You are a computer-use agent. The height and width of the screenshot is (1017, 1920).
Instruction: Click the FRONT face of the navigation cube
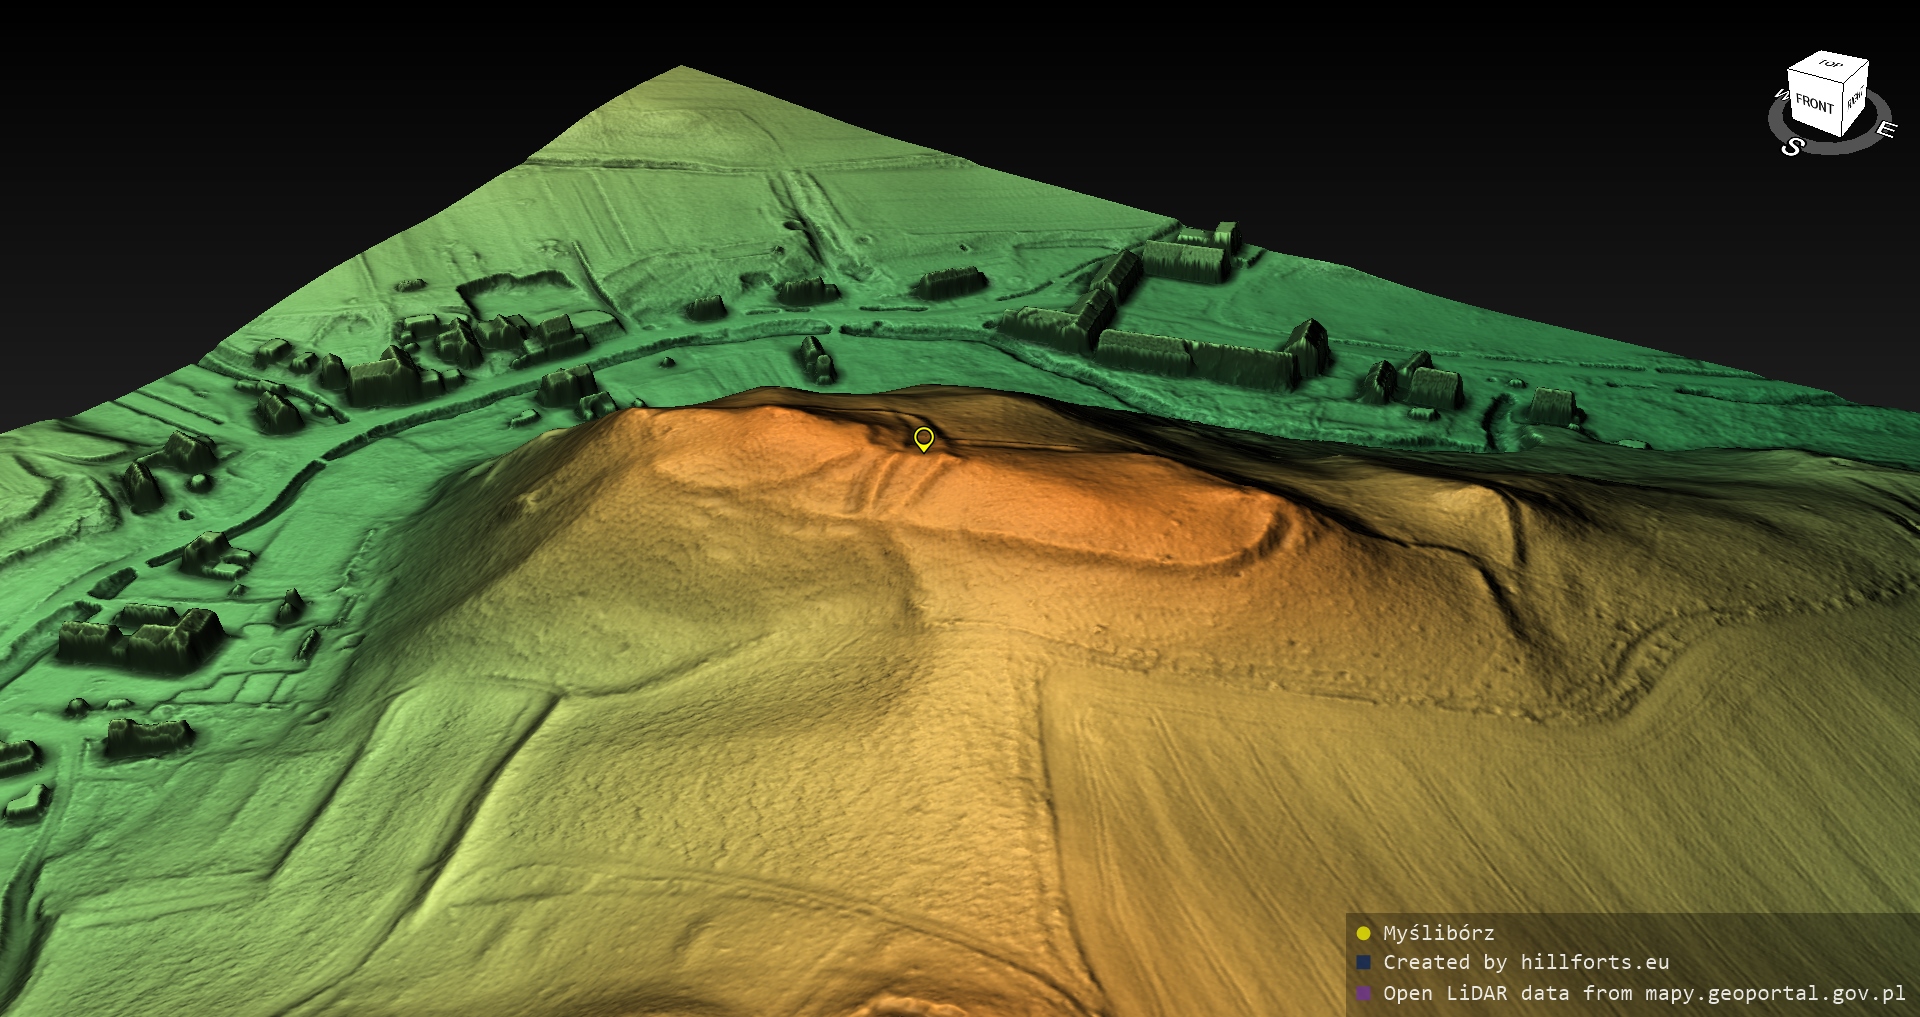[1813, 103]
